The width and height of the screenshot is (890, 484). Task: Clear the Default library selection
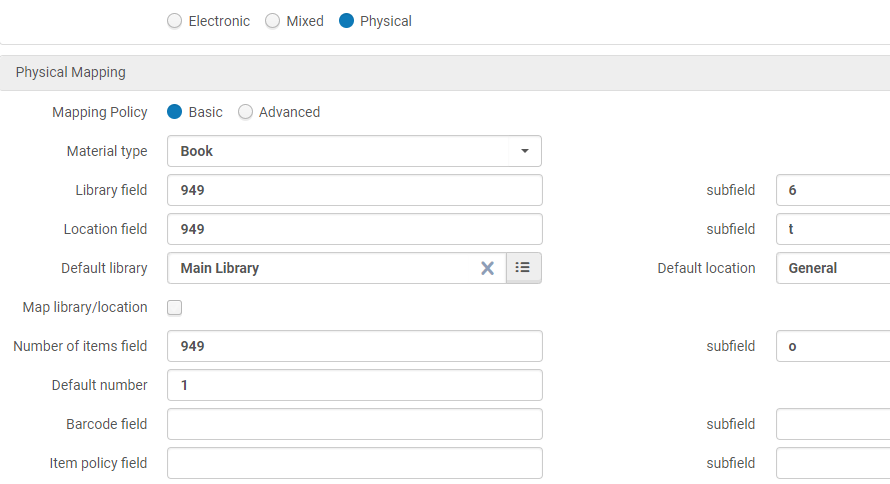487,268
